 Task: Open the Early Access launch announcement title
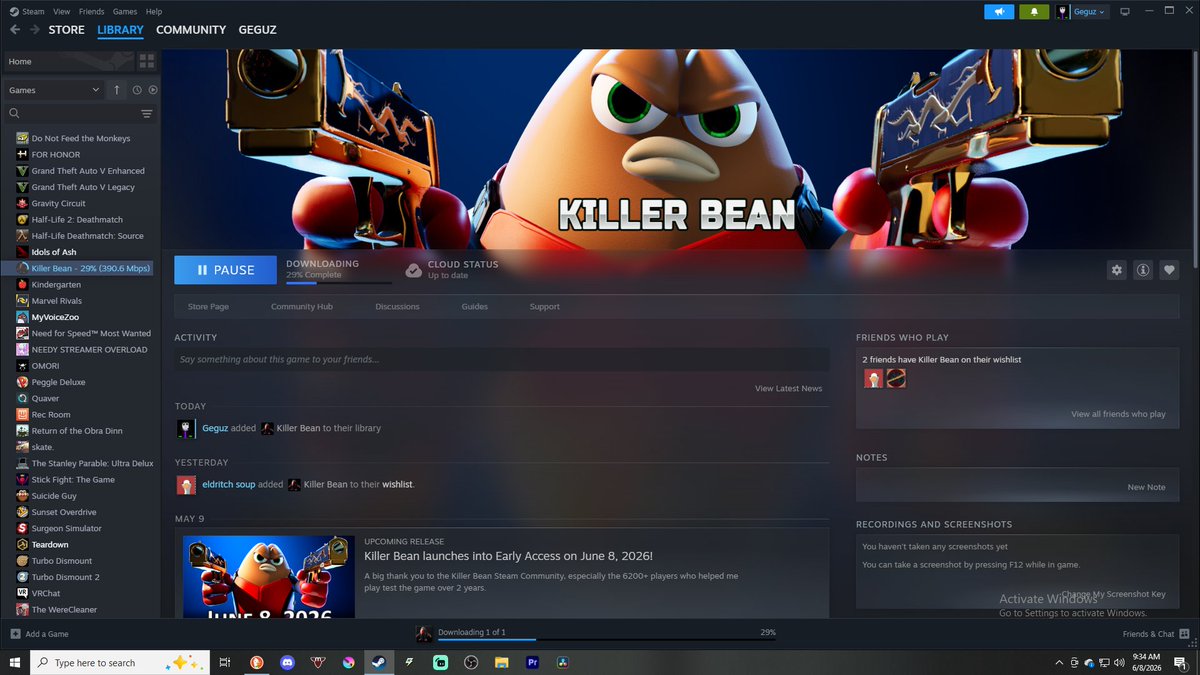[x=508, y=556]
